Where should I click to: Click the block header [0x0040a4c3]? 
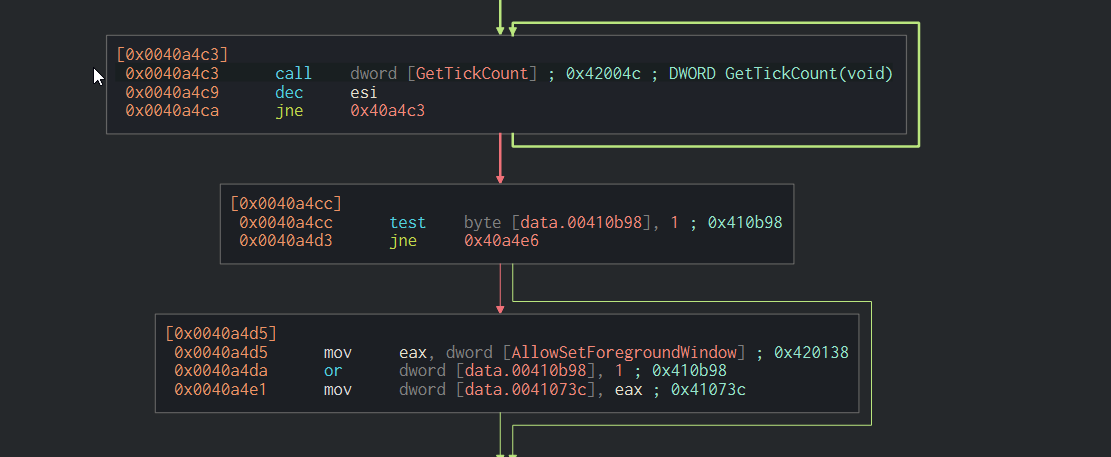coord(173,55)
